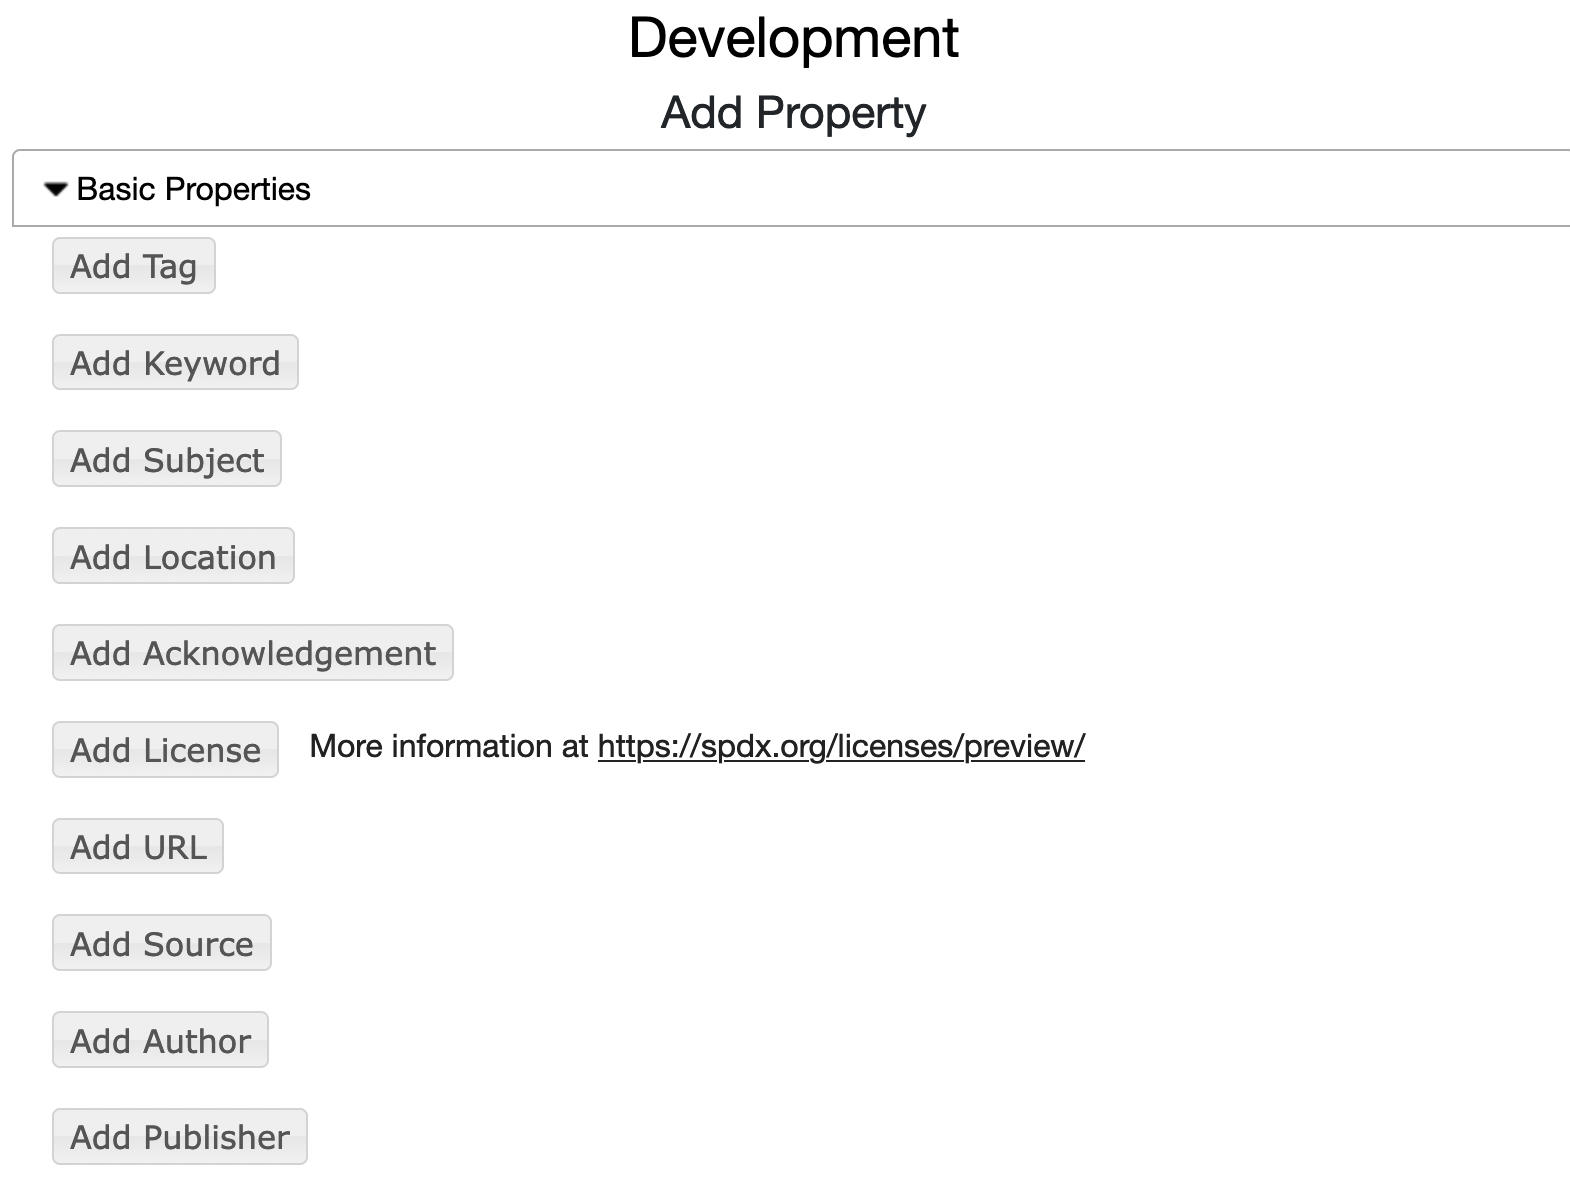Image resolution: width=1570 pixels, height=1186 pixels.
Task: Click the Add Tag button
Action: (133, 266)
